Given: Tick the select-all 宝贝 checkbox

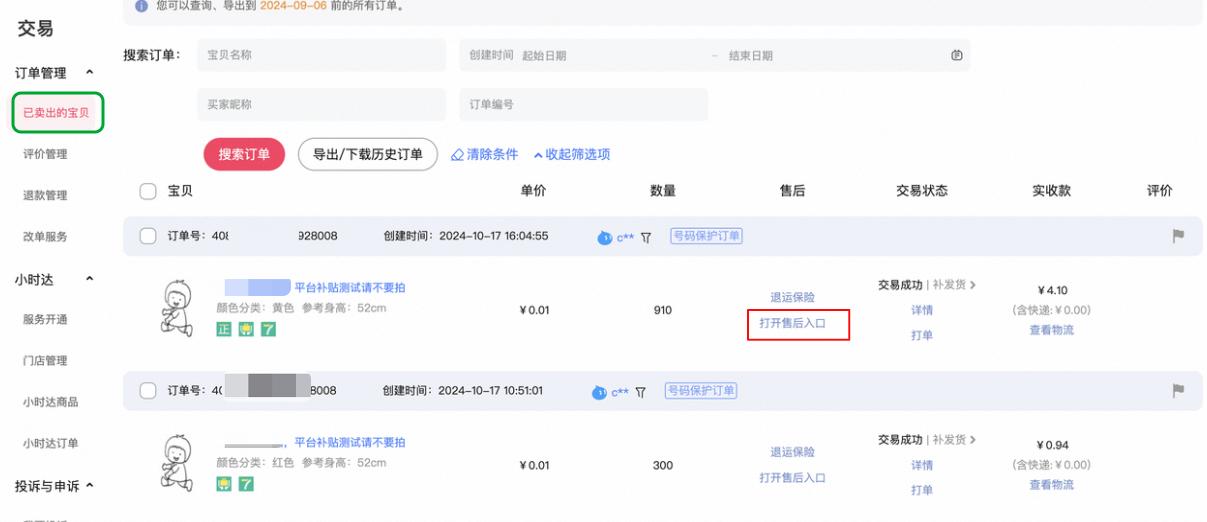Looking at the screenshot, I should click(x=148, y=191).
